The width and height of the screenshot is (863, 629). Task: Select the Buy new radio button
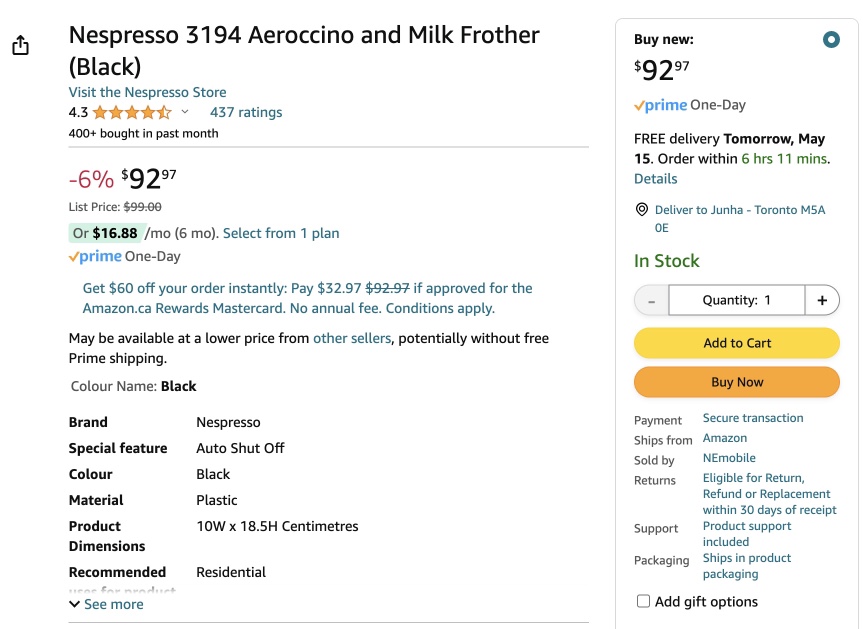(831, 40)
